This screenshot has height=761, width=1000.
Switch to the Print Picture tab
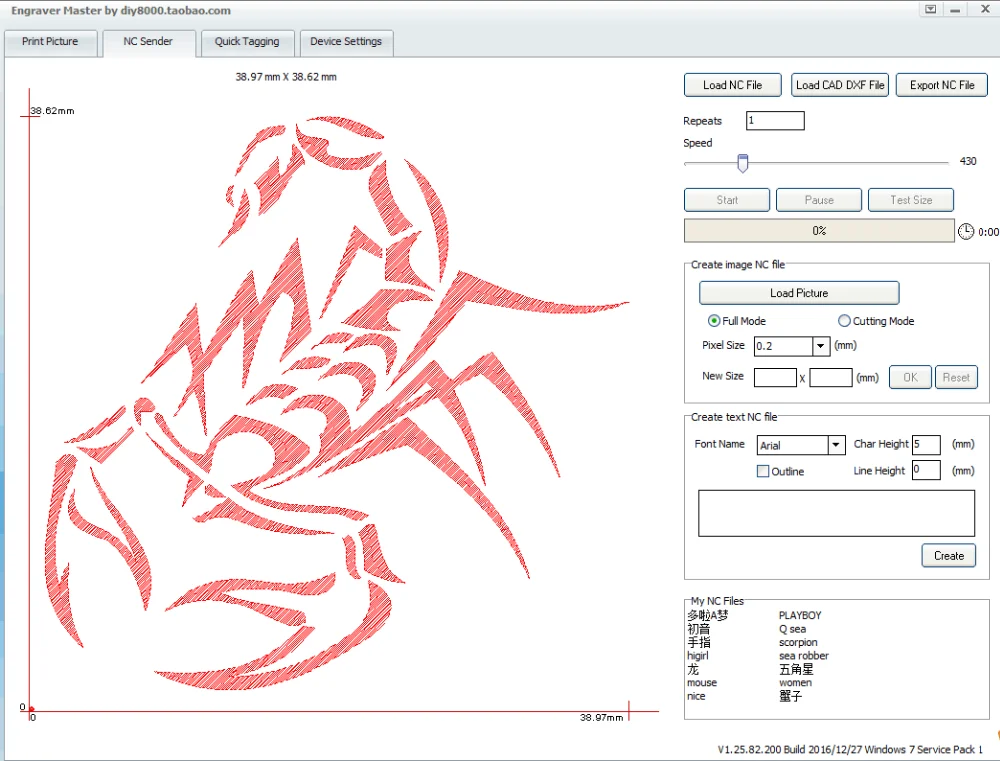[x=50, y=41]
